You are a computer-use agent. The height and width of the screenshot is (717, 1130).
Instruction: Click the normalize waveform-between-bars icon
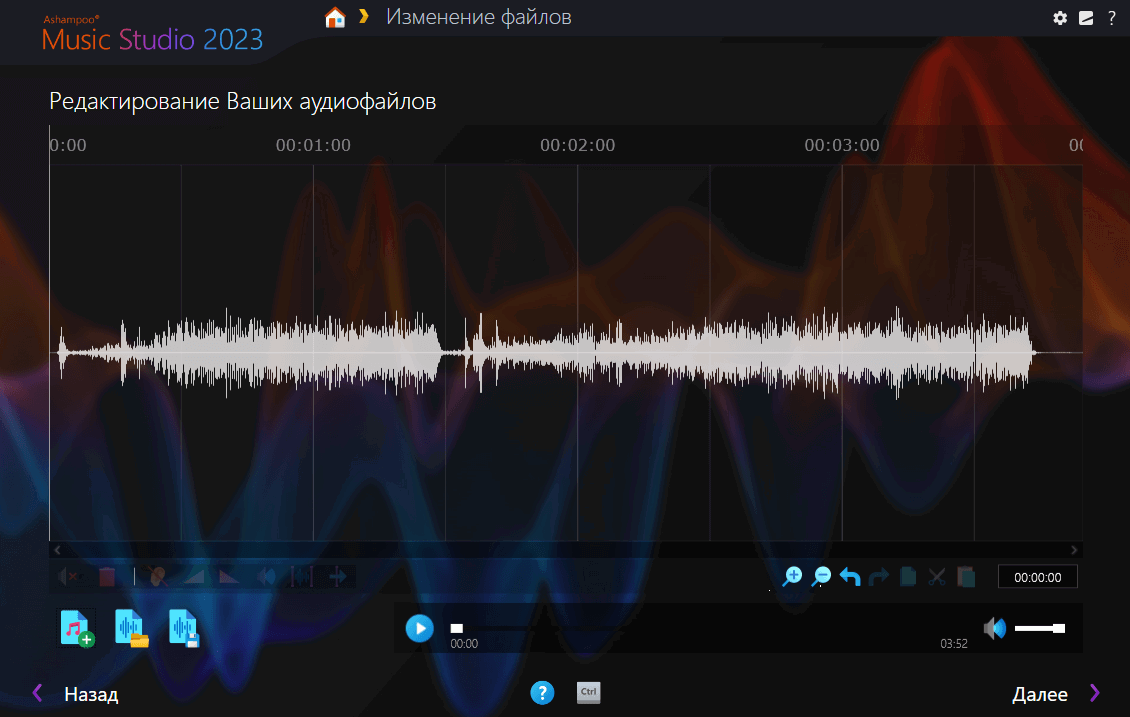pyautogui.click(x=302, y=576)
